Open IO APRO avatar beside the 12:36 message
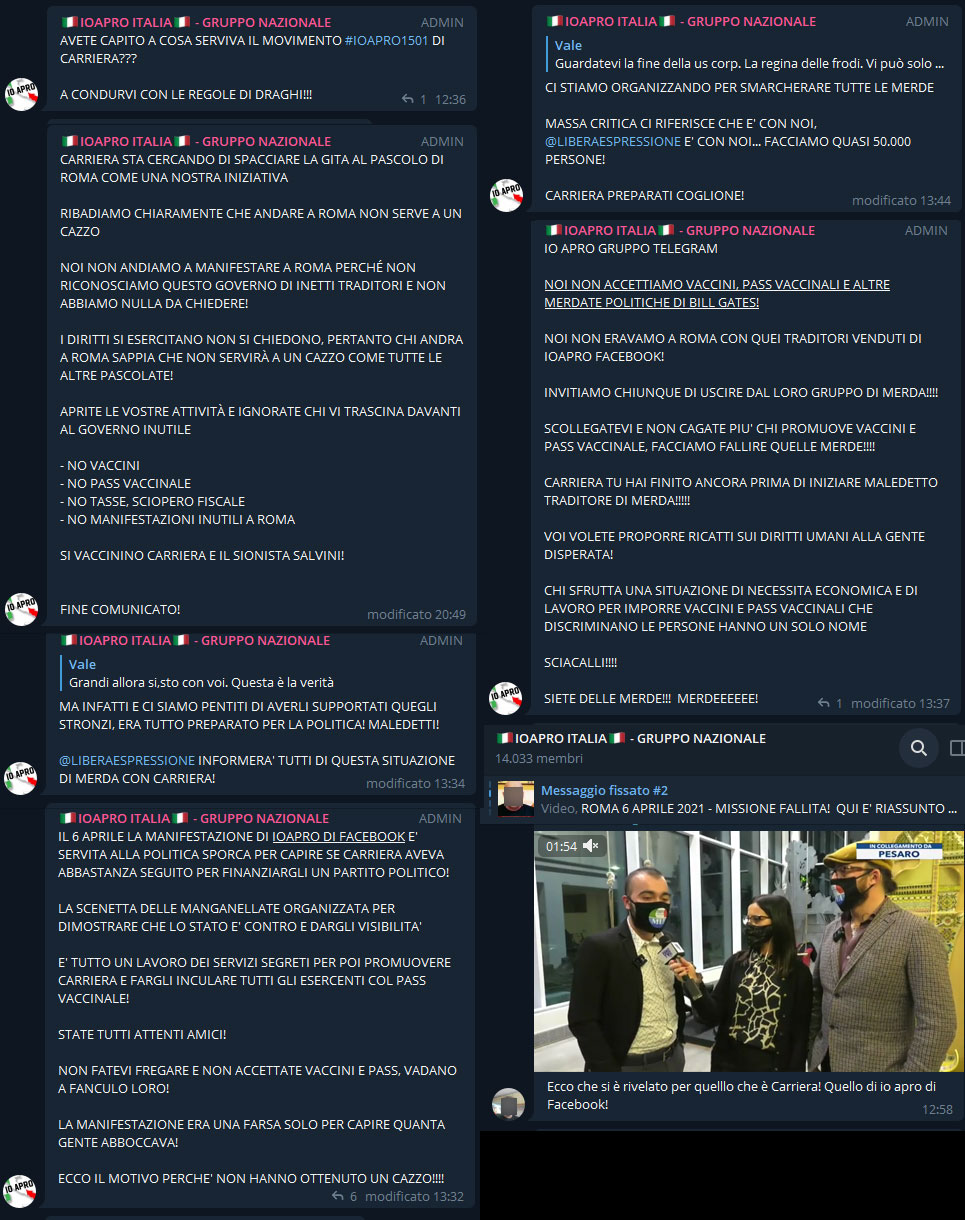965x1220 pixels. click(x=22, y=93)
